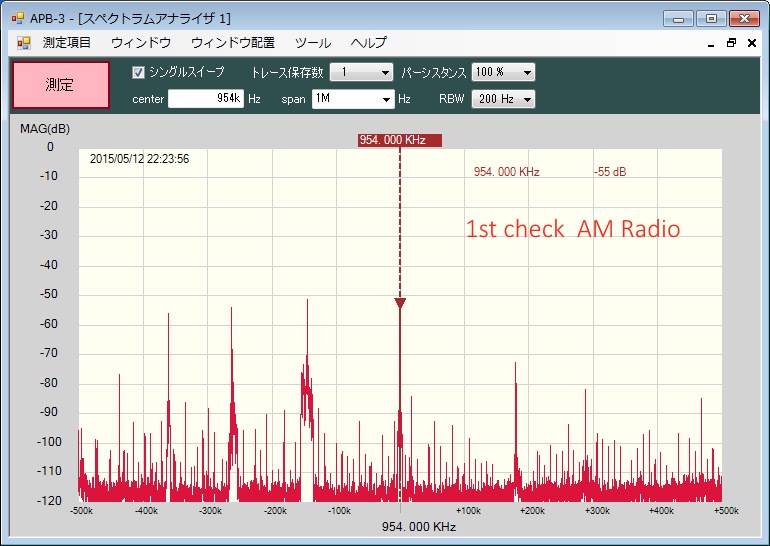The width and height of the screenshot is (770, 546).
Task: Click the MAG(dB) axis title
Action: [45, 129]
